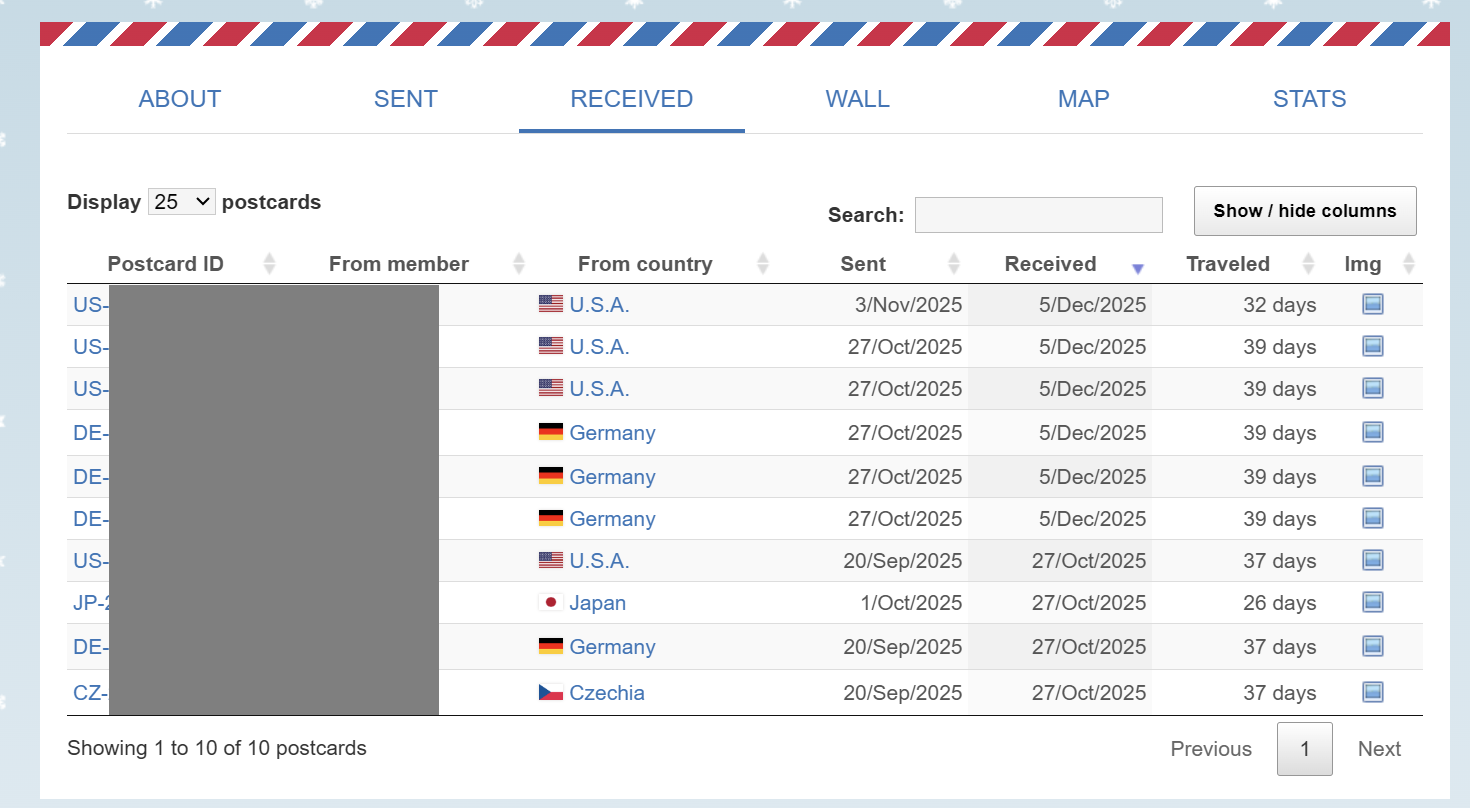Click sort arrows beside the Img column
The width and height of the screenshot is (1470, 808).
[1409, 264]
